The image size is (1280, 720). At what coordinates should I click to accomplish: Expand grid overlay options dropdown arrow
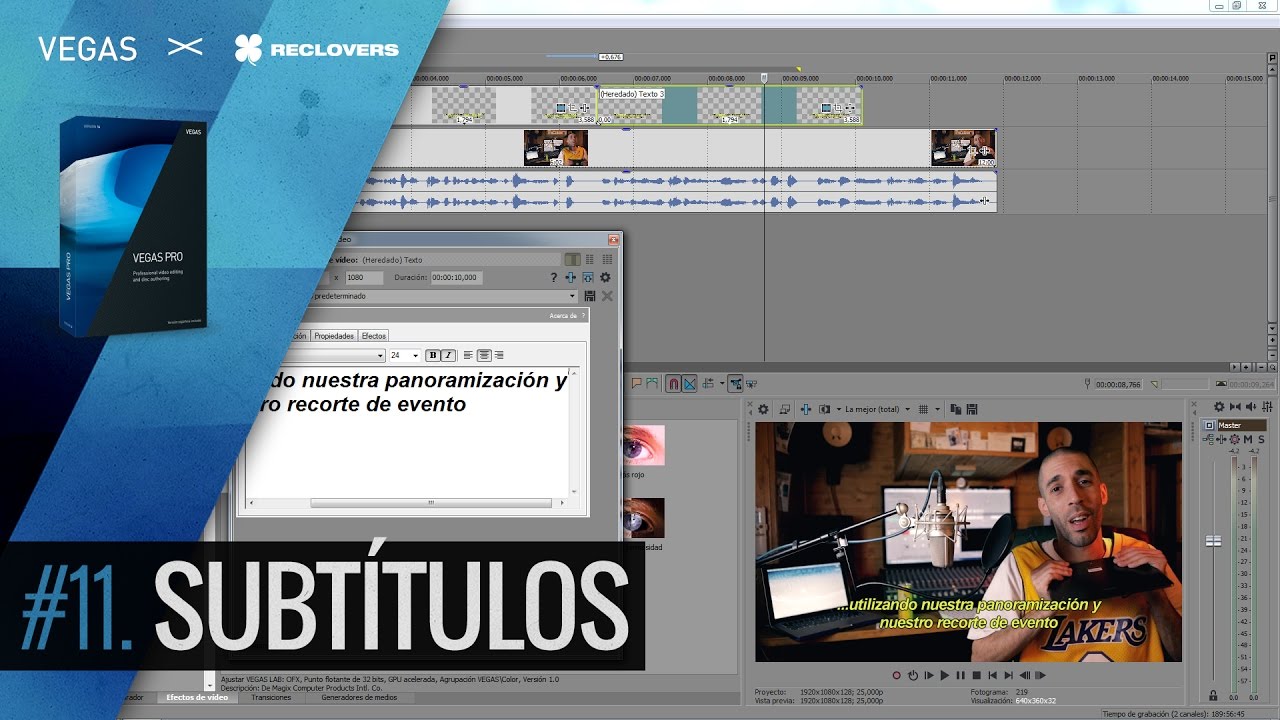tap(937, 409)
